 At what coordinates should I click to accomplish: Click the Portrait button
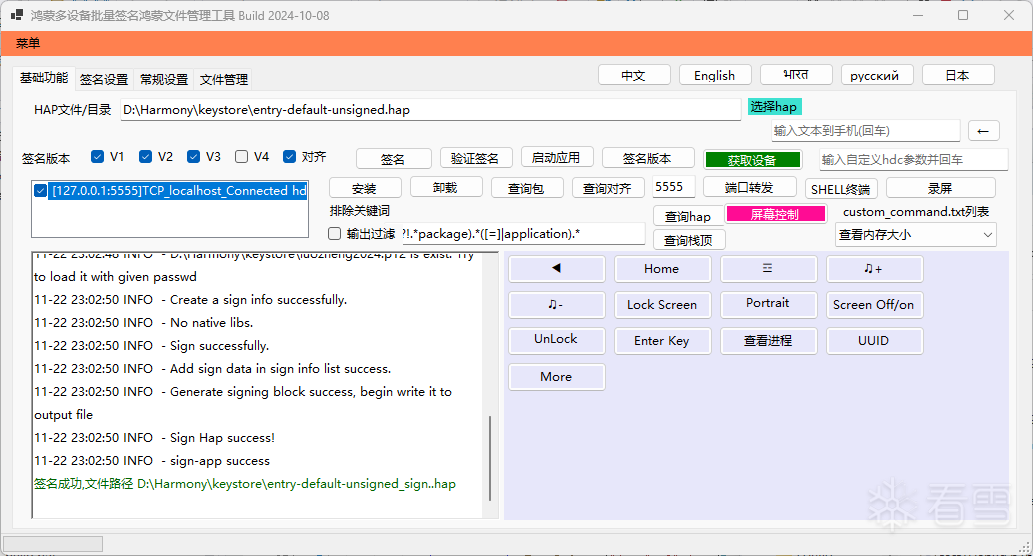768,303
